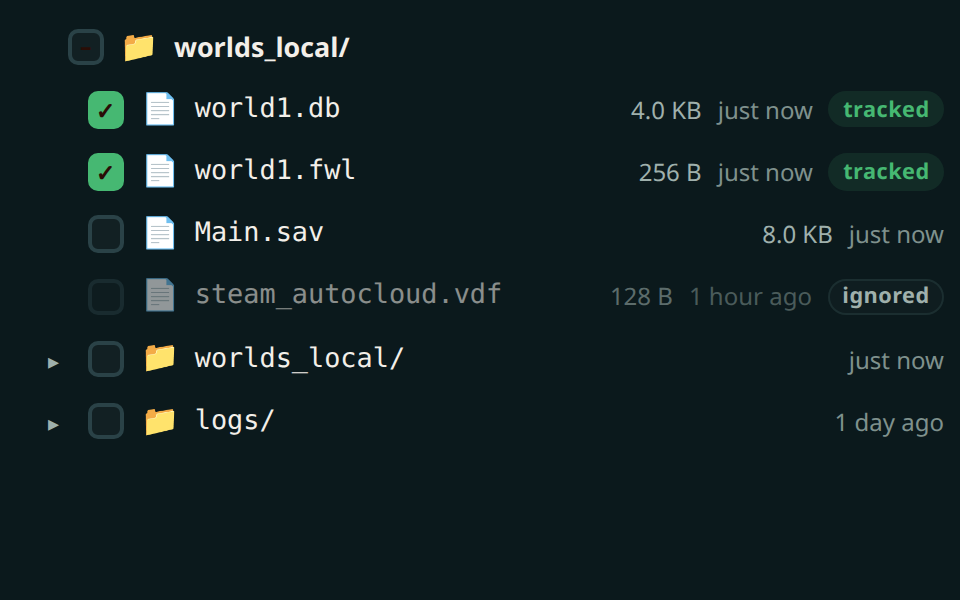Click the 1 hour ago timestamp
960x600 pixels.
click(751, 297)
